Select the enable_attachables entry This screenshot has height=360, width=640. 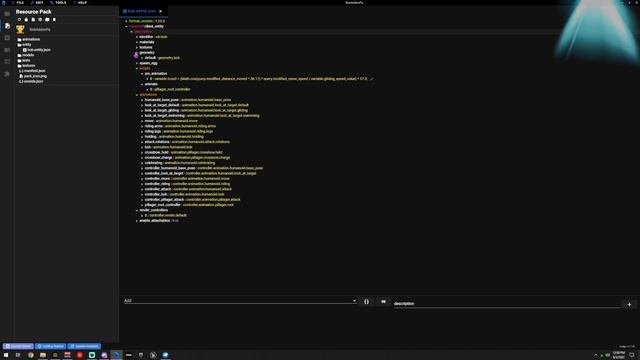coord(159,221)
